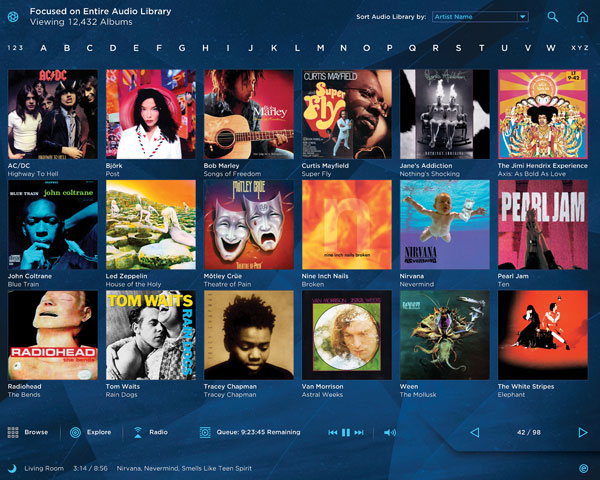Open the Browse grid icon
This screenshot has width=600, height=480.
(x=13, y=432)
